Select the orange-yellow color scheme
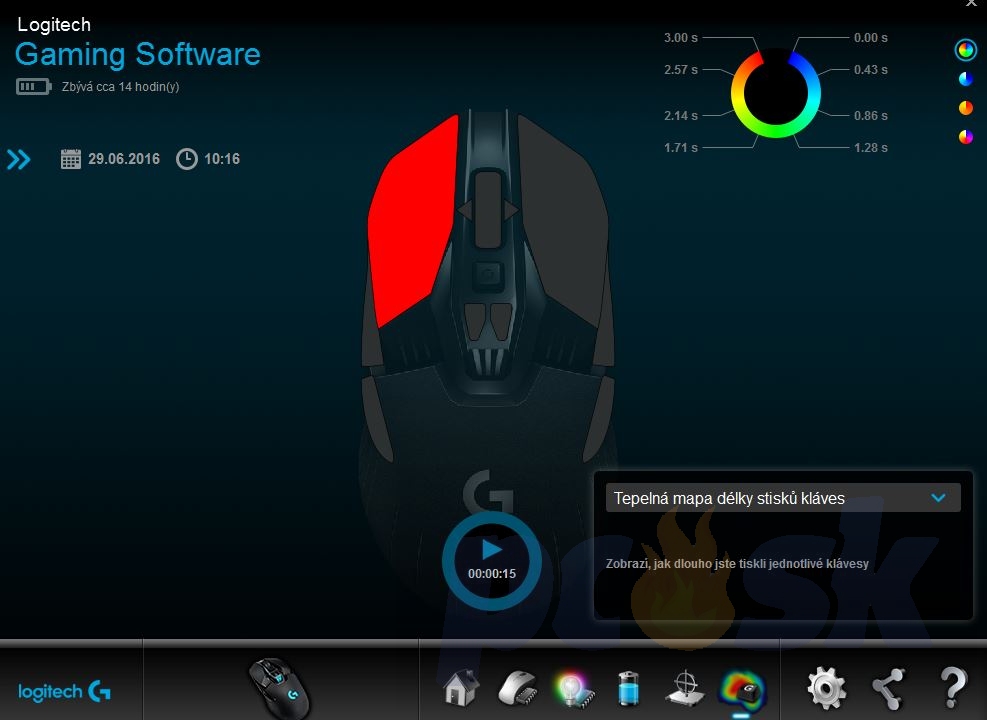The image size is (987, 720). (966, 108)
